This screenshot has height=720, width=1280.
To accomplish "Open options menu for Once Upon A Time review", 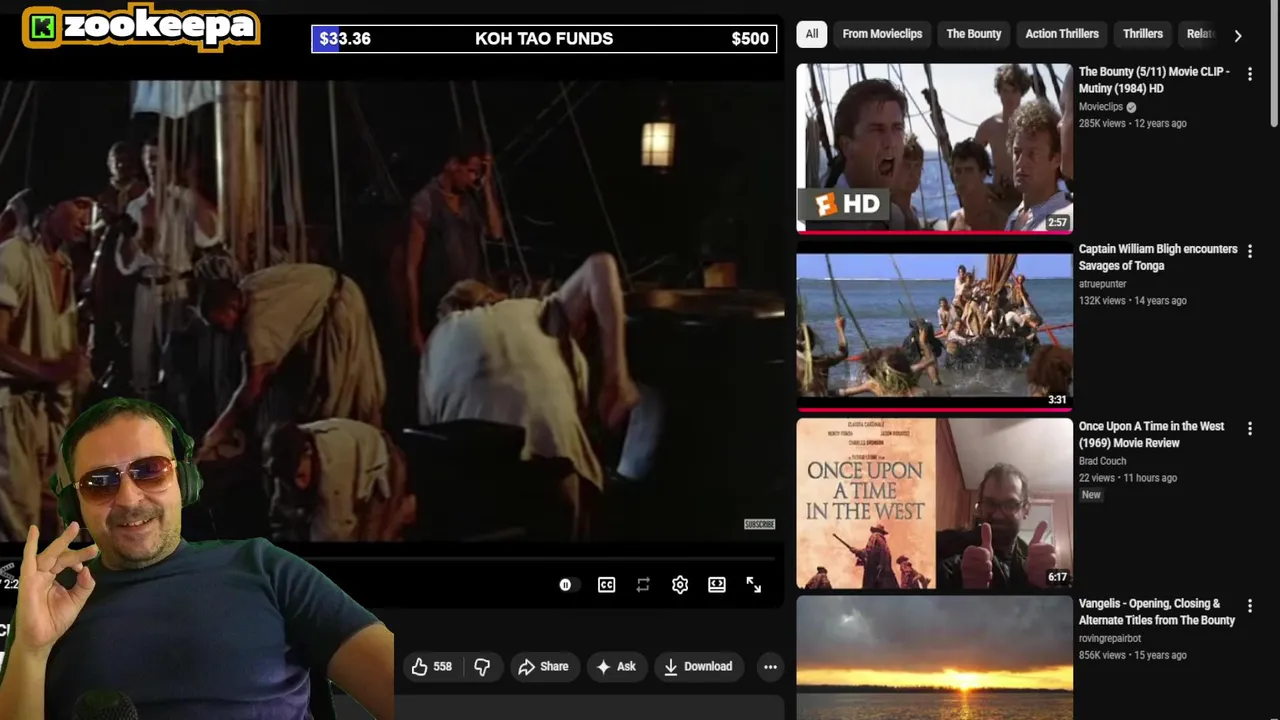I will tap(1249, 428).
